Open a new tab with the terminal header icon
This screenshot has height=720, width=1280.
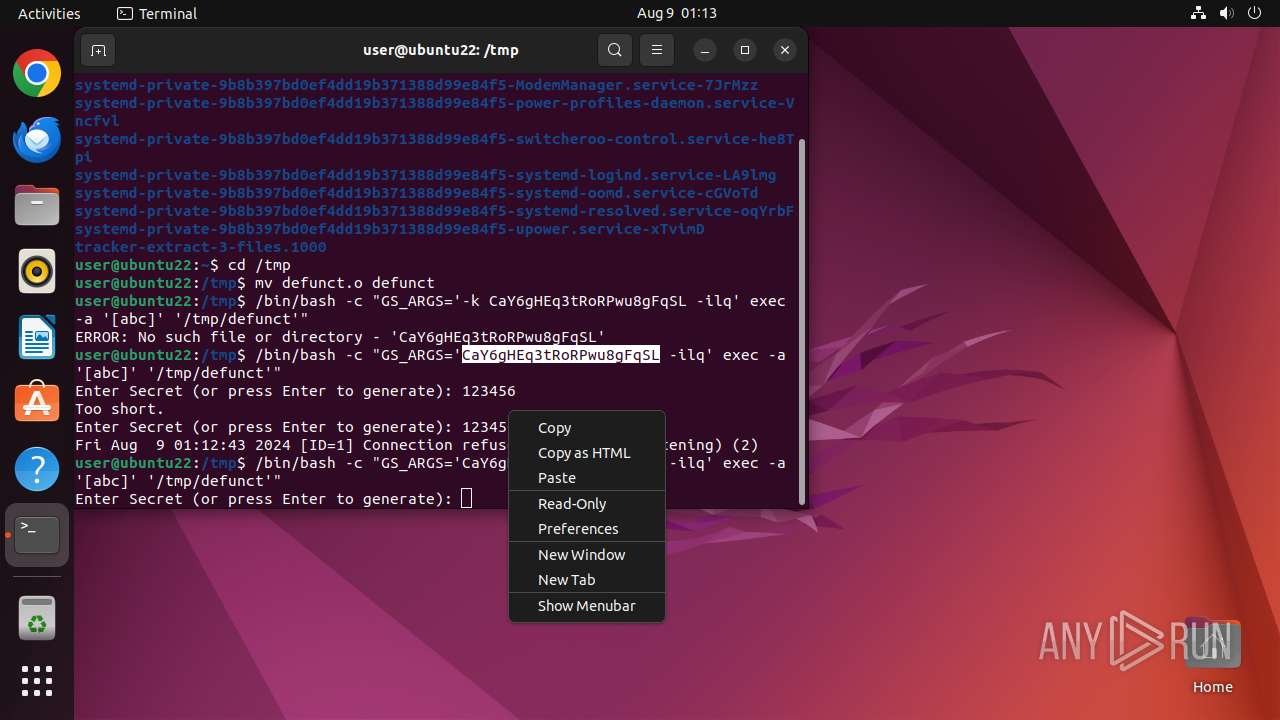(x=98, y=50)
